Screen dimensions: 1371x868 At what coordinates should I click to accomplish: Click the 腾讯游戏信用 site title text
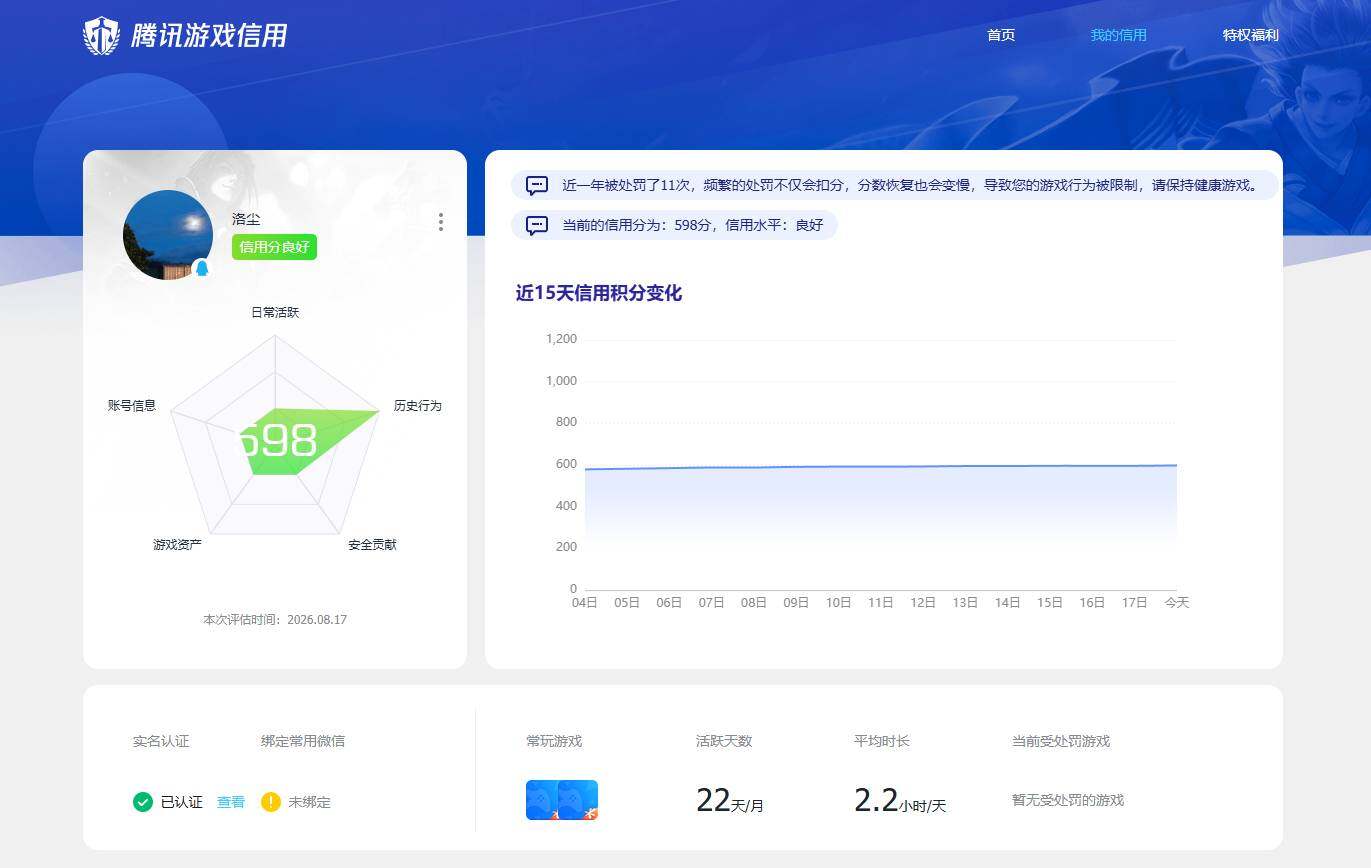(x=209, y=36)
